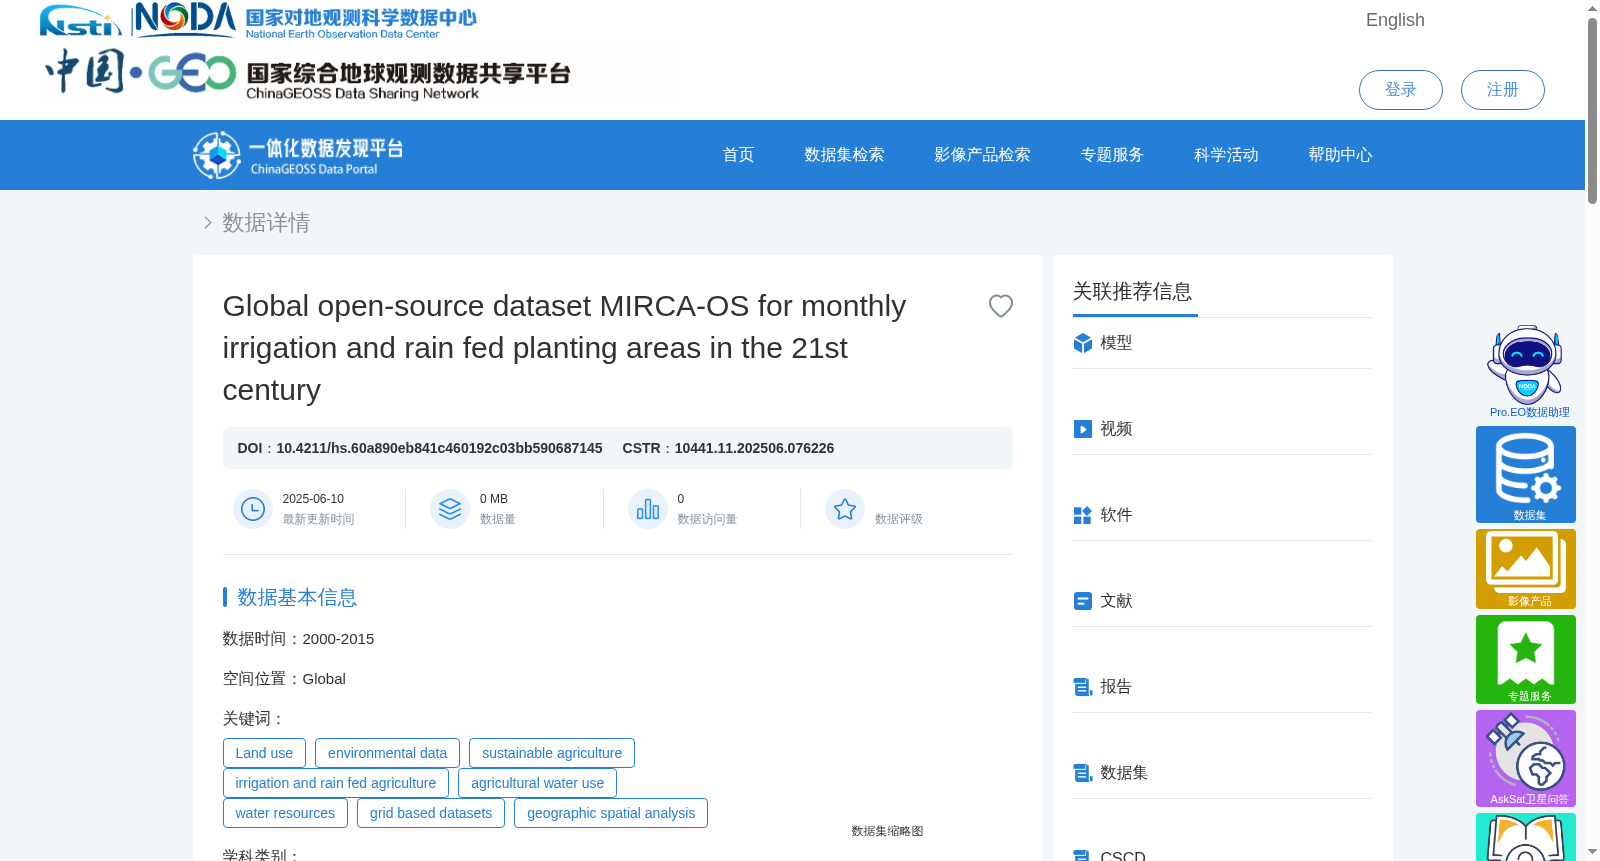Click the 数据时间 2000-2015 line

point(298,639)
